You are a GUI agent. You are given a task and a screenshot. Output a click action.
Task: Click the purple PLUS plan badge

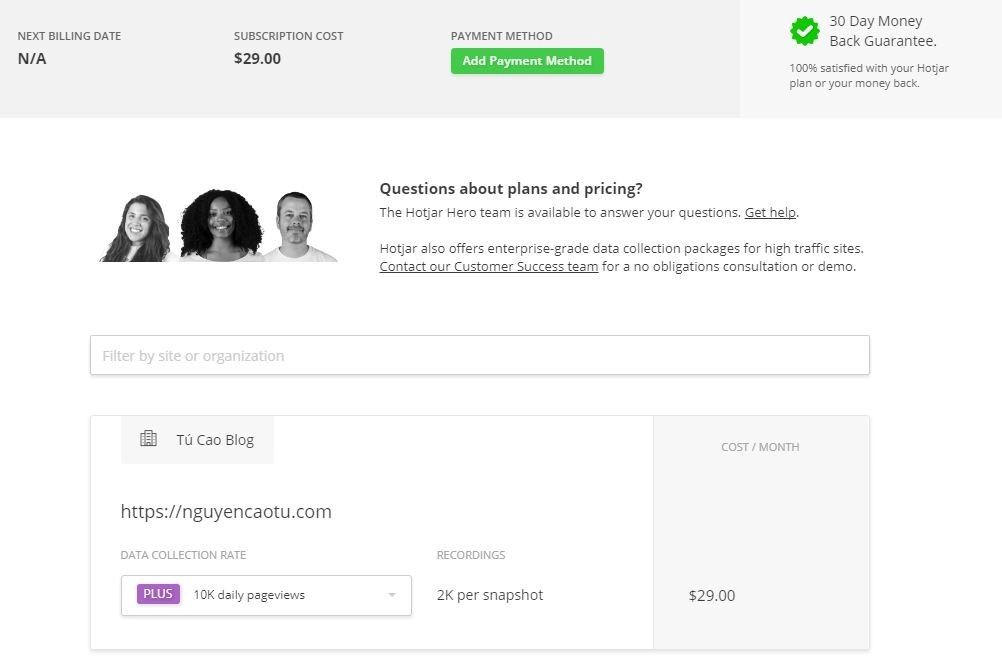tap(158, 594)
